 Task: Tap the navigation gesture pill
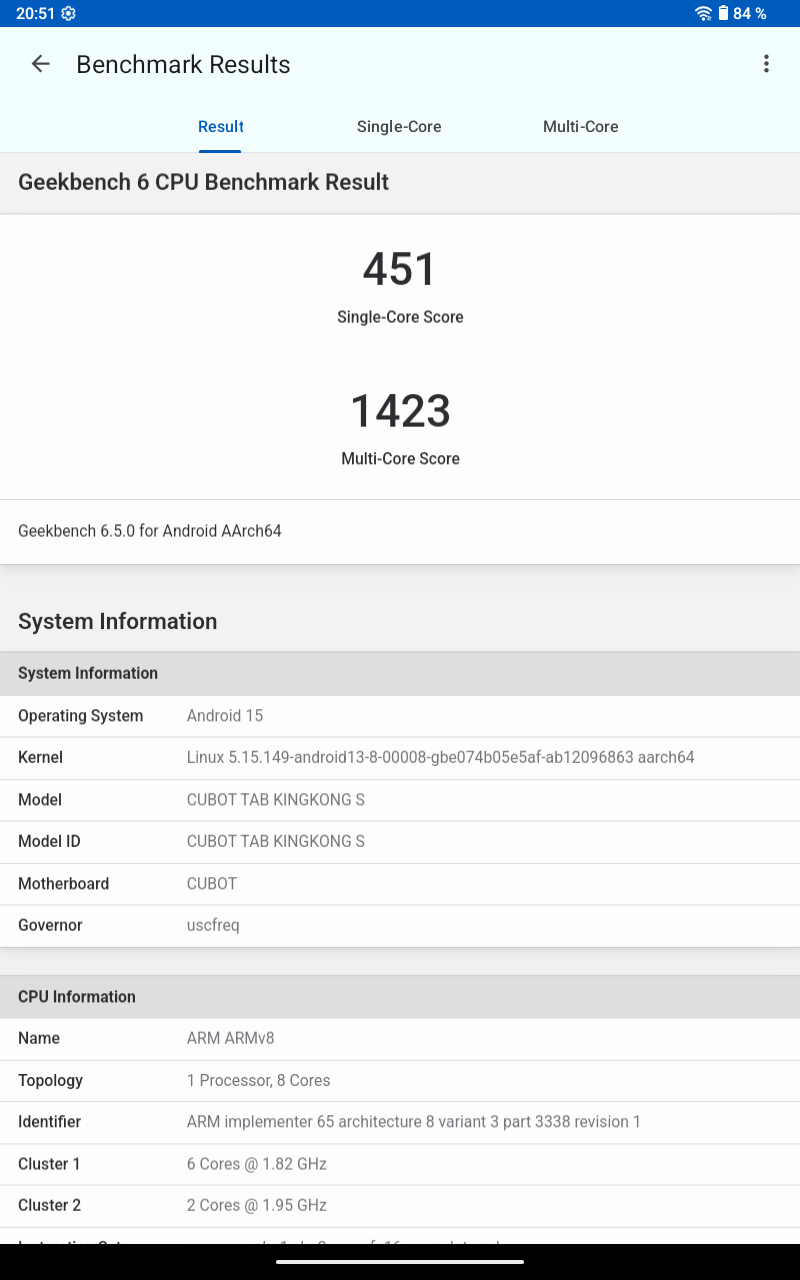pos(400,1261)
